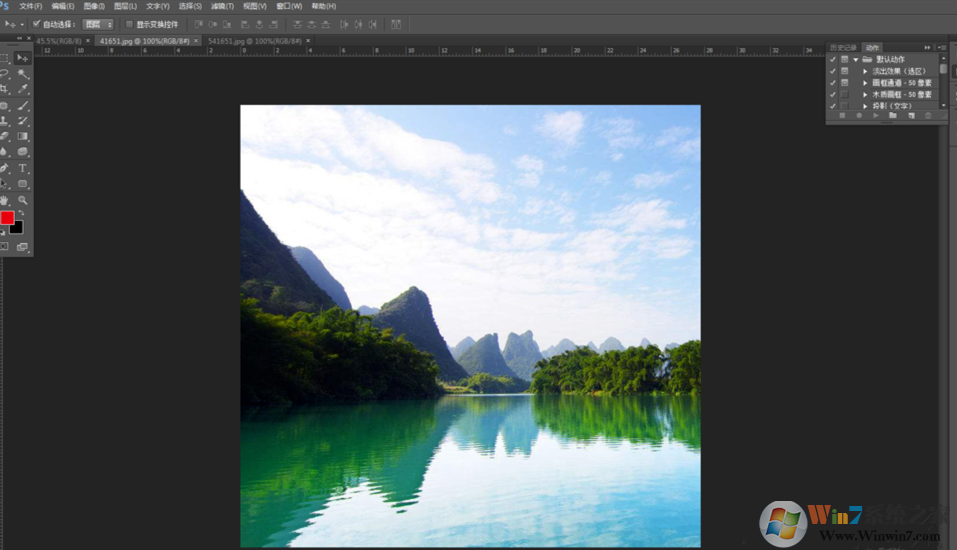Select the Move tool in the toolbox
The width and height of the screenshot is (957, 550).
(x=23, y=58)
